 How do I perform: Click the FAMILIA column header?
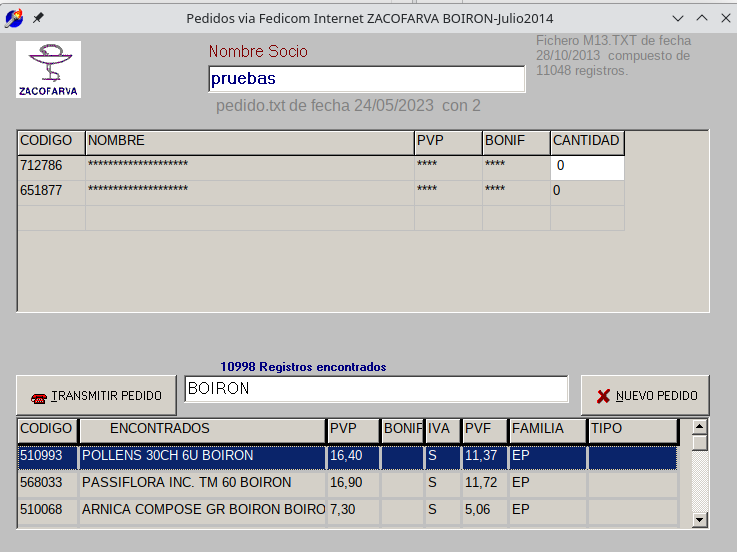tap(546, 429)
